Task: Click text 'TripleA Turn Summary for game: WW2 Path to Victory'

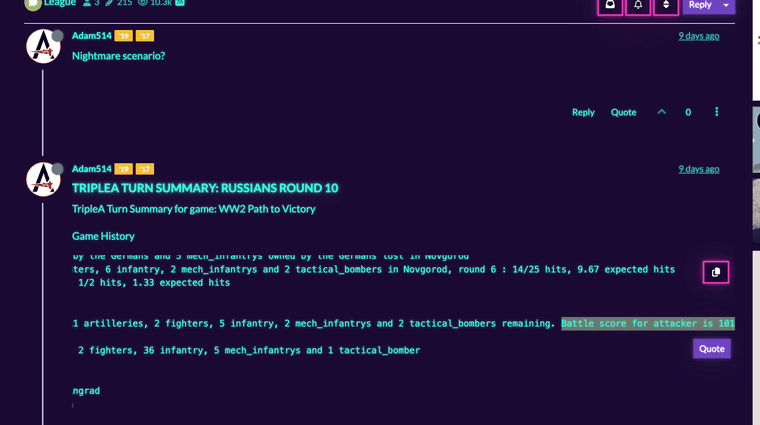Action: point(193,209)
